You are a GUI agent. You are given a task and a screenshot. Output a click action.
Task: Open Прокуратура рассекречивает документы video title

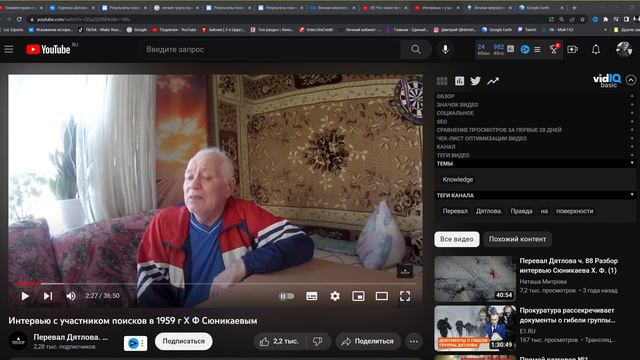click(567, 315)
